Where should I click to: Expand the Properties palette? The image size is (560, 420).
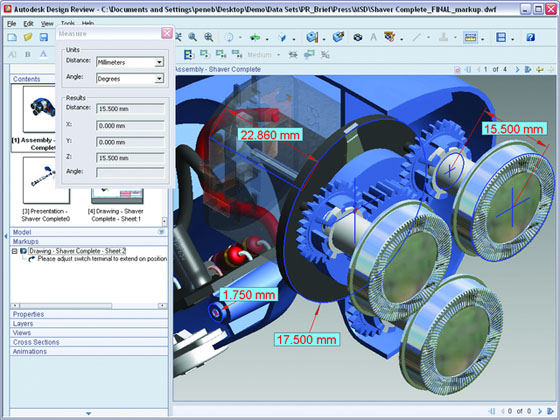click(x=89, y=314)
